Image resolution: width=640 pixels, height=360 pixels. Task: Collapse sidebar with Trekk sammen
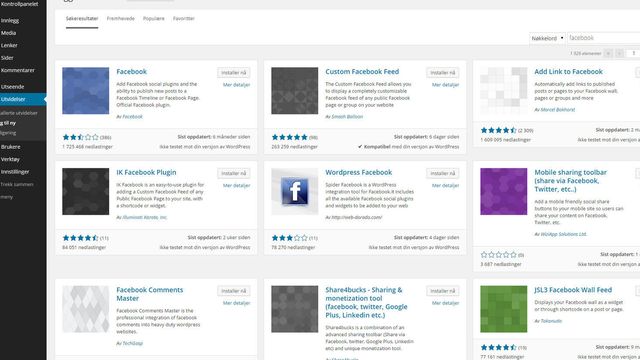coord(17,184)
